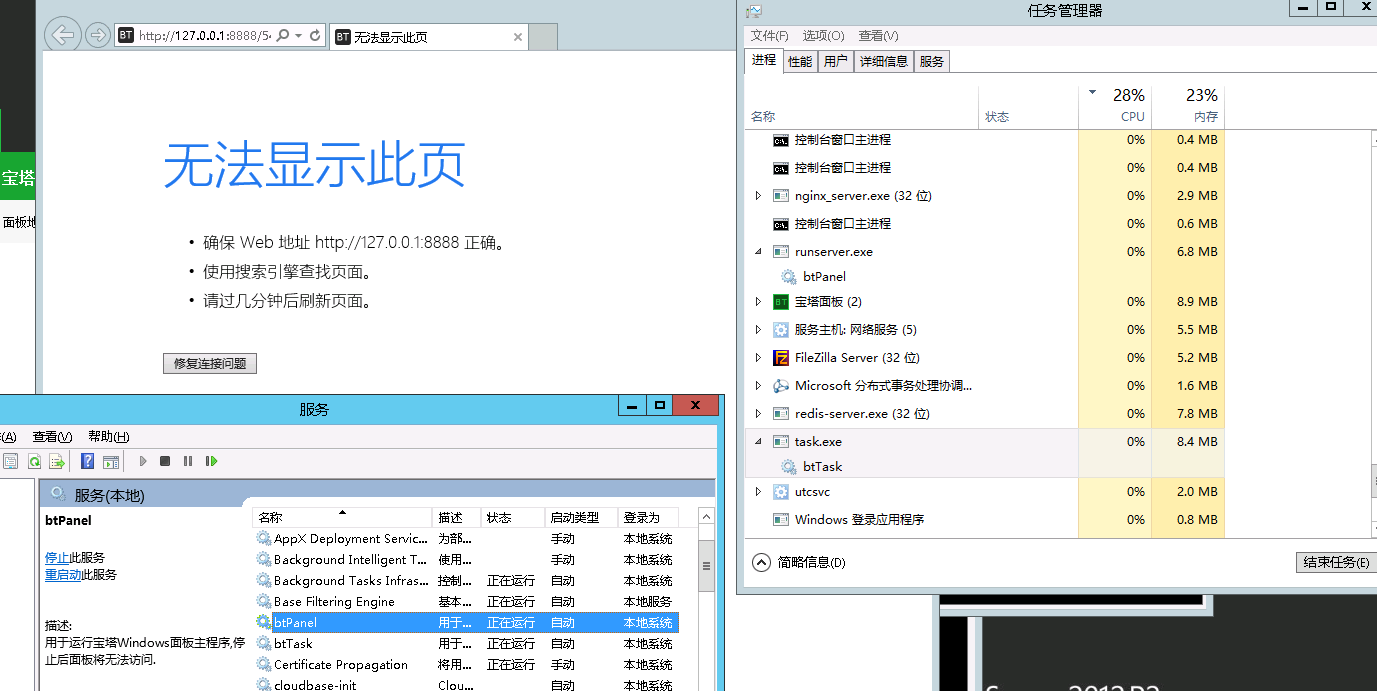Switch to the 详细信息 tab
This screenshot has width=1377, height=691.
click(884, 61)
